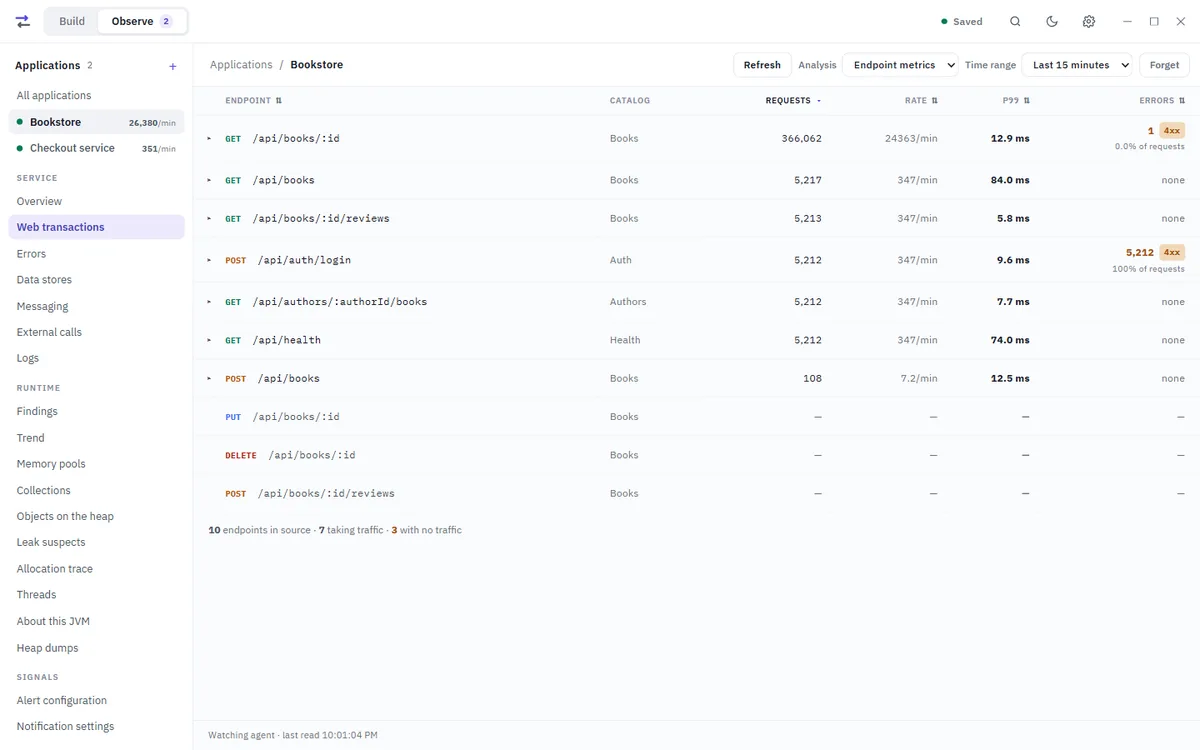Toggle dark mode moon icon

click(1052, 21)
